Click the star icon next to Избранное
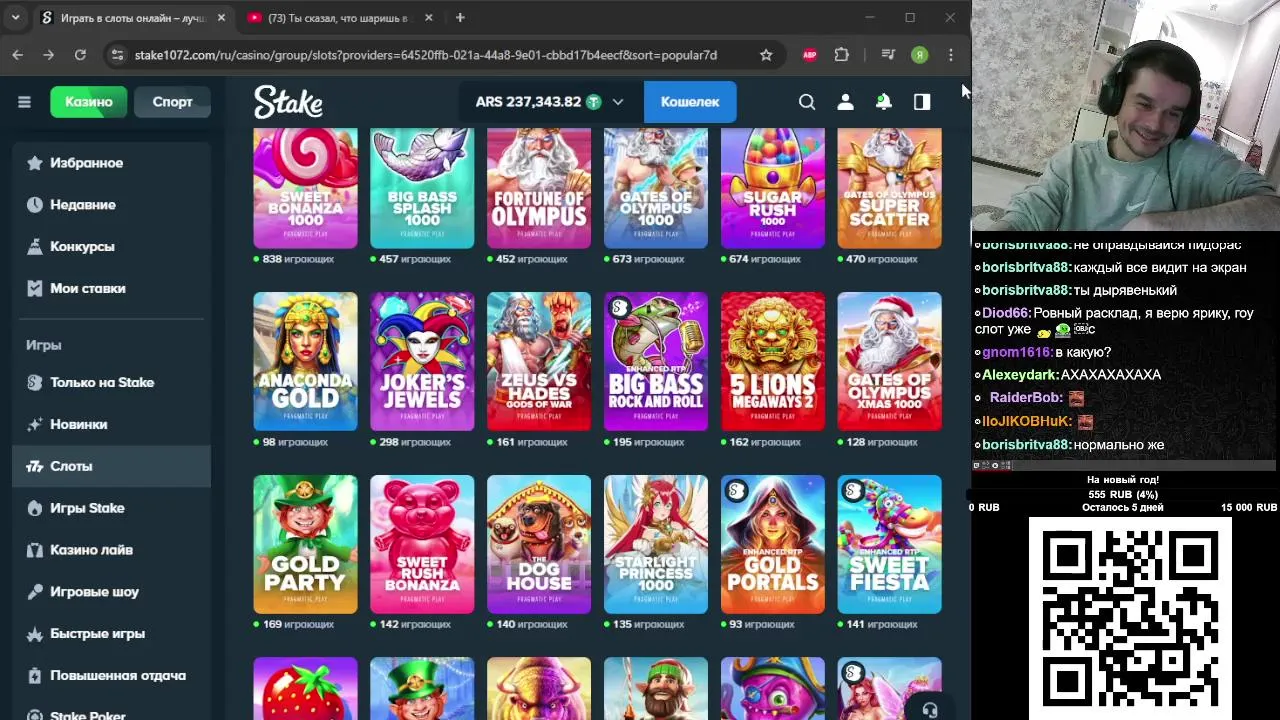This screenshot has height=720, width=1280. pos(35,163)
